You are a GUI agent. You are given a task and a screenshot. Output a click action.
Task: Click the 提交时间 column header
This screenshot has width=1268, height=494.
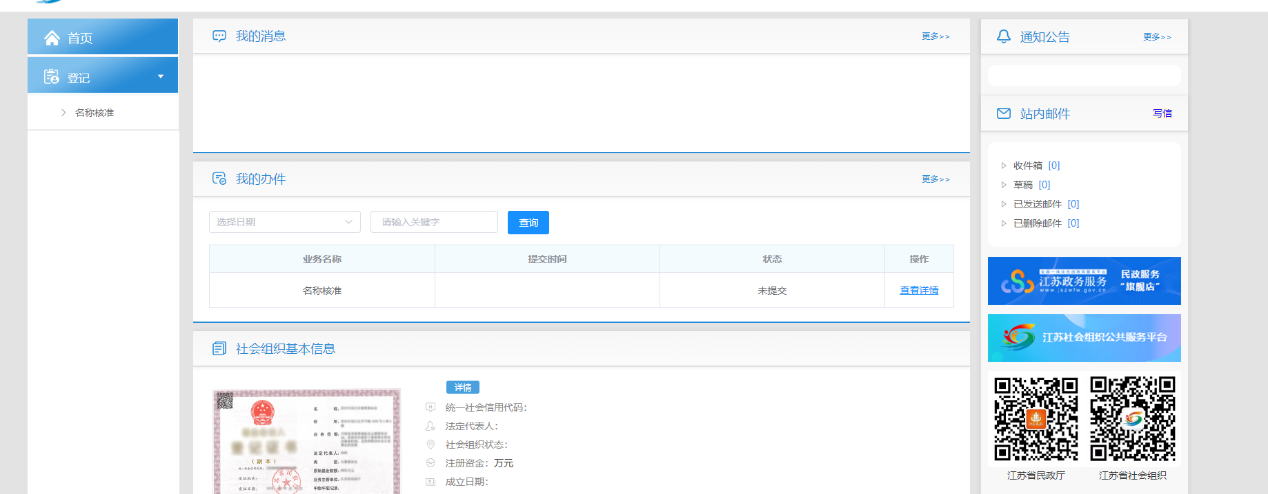pyautogui.click(x=547, y=259)
